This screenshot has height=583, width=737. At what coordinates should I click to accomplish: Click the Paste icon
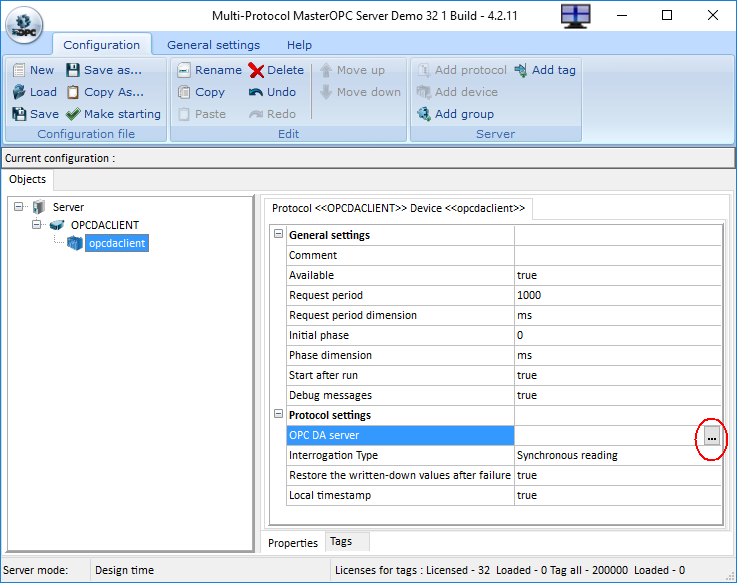click(184, 114)
